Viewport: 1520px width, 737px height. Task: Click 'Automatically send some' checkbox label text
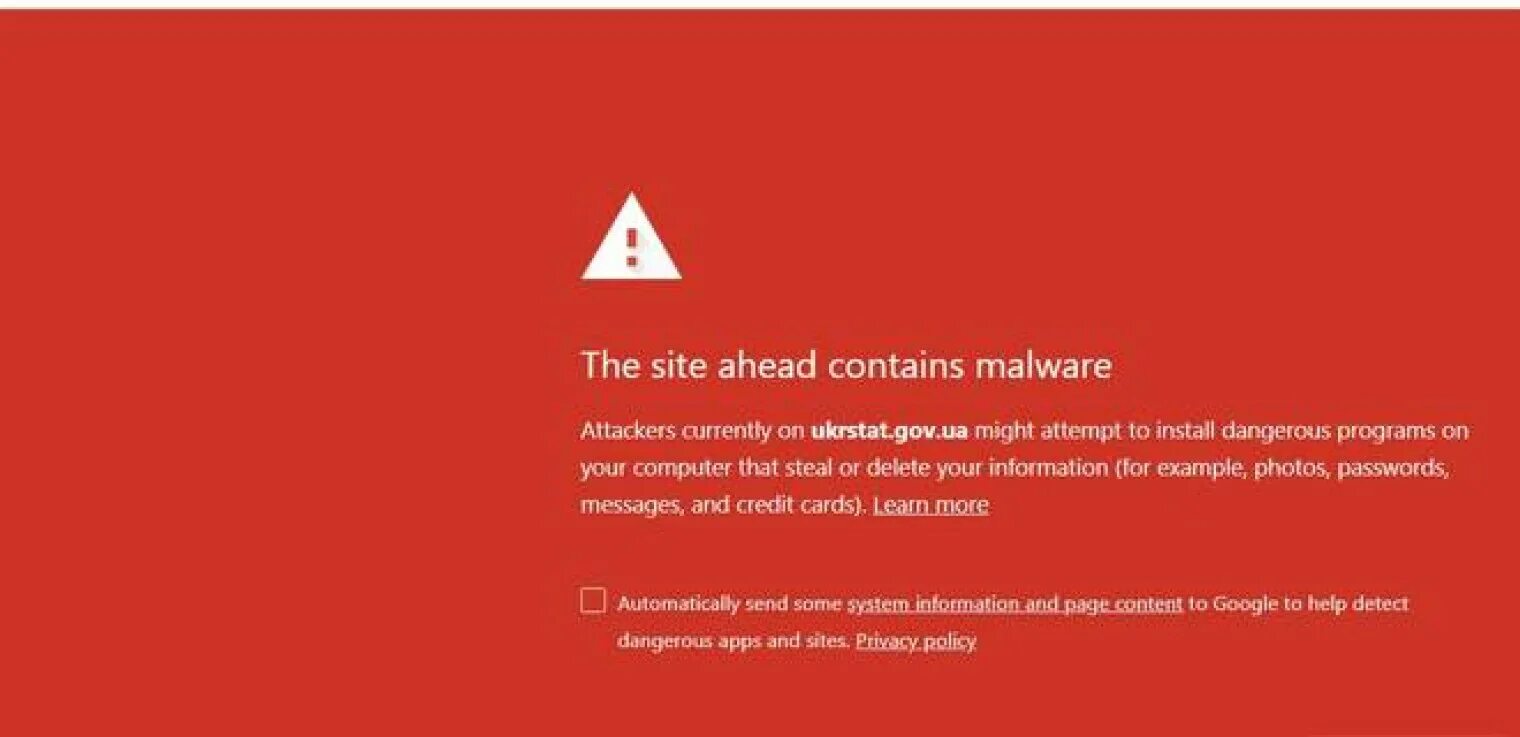click(730, 604)
